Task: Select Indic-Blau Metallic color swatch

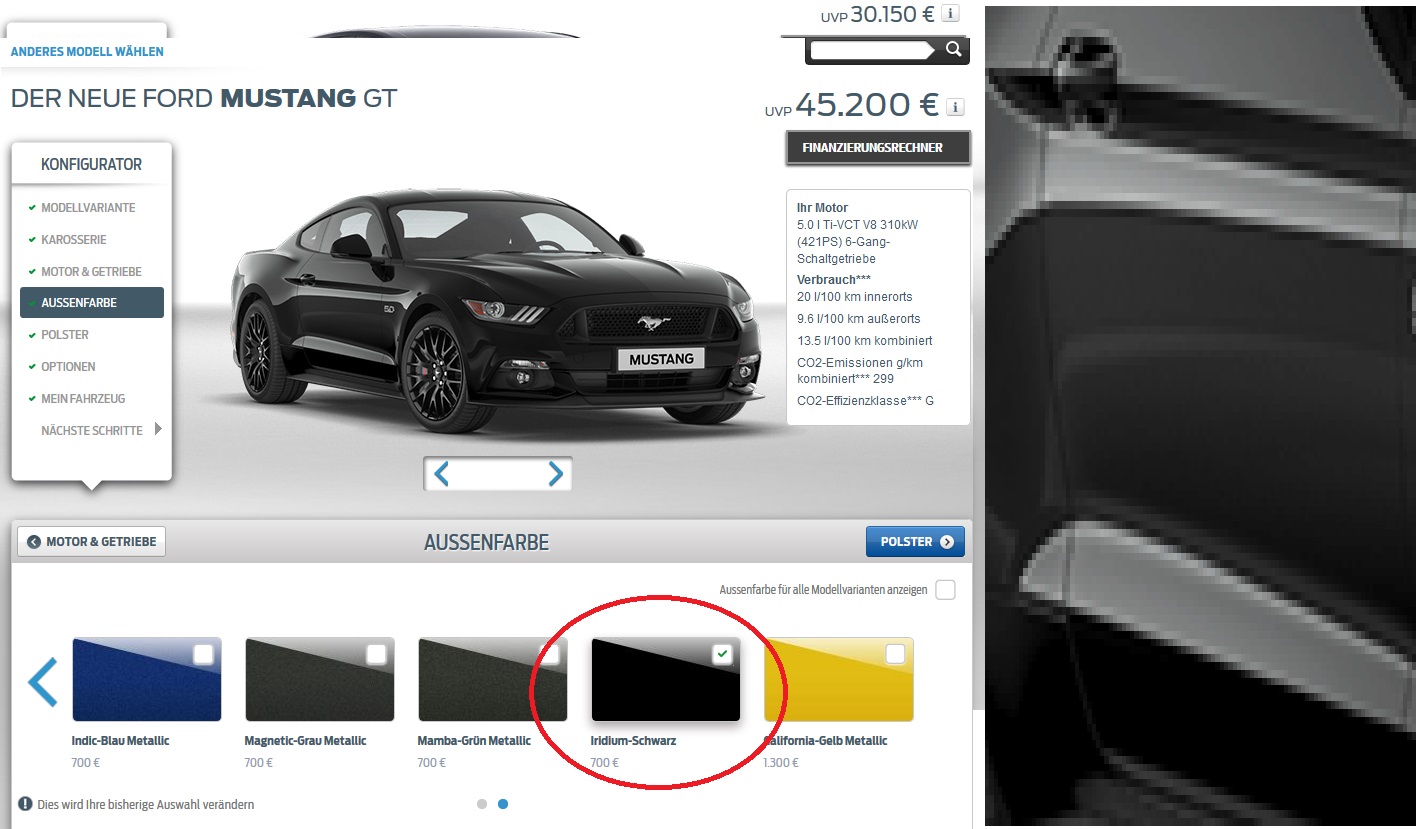Action: point(147,680)
